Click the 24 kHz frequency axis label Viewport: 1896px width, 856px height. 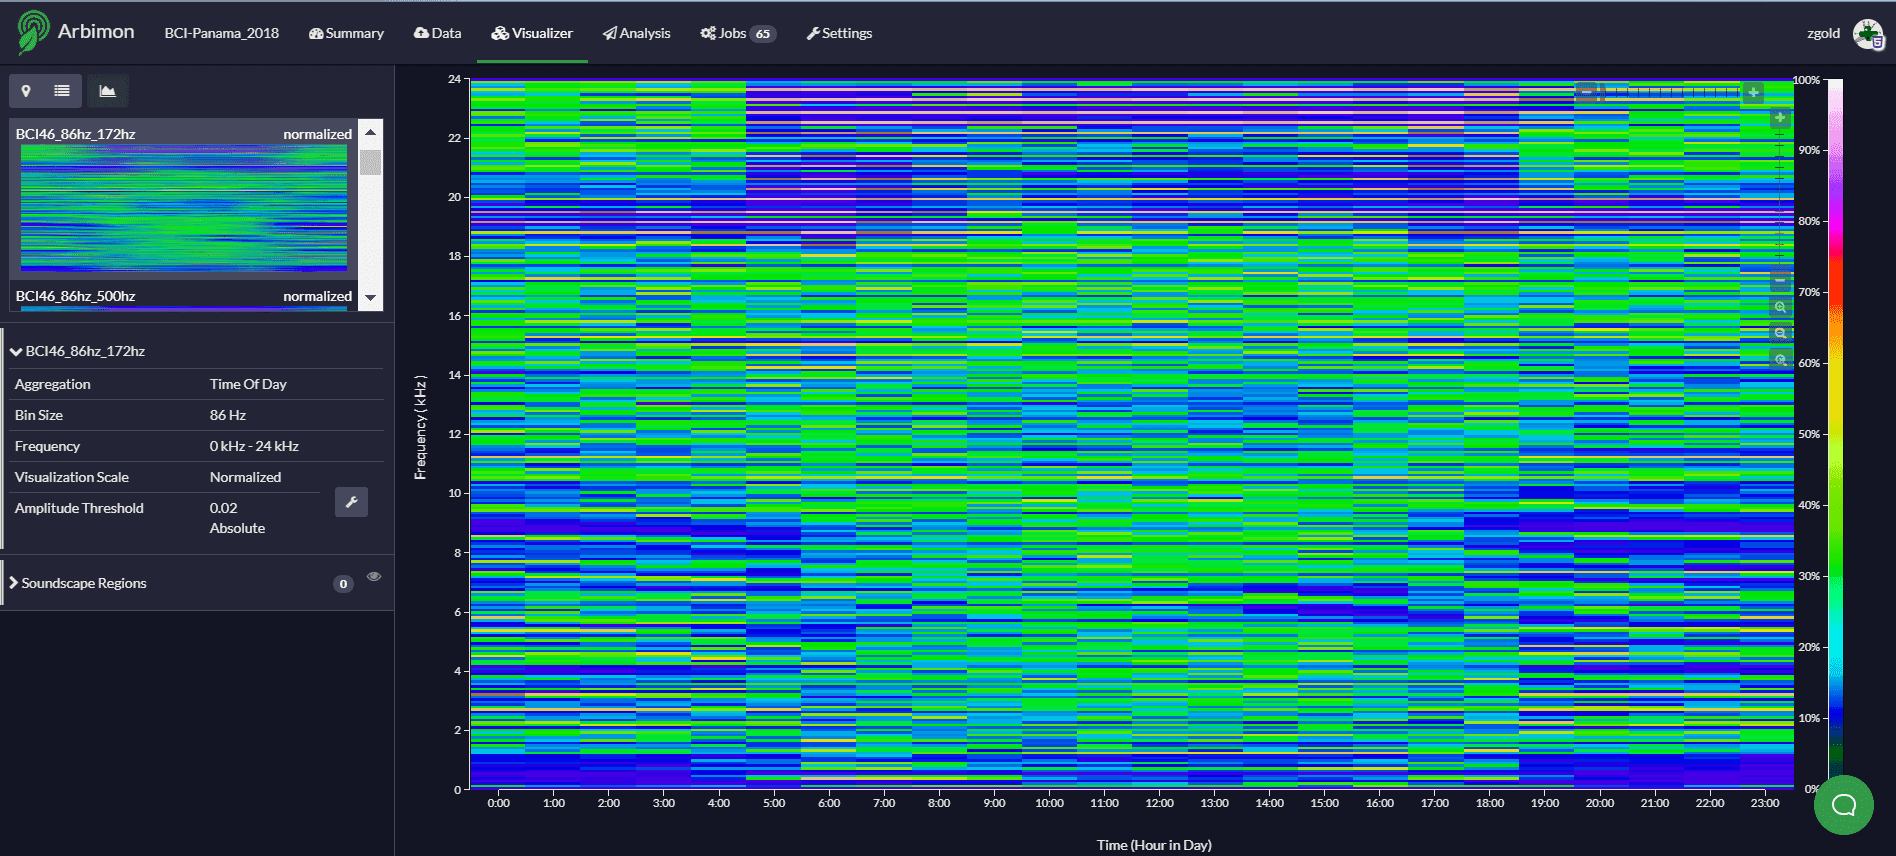coord(454,79)
